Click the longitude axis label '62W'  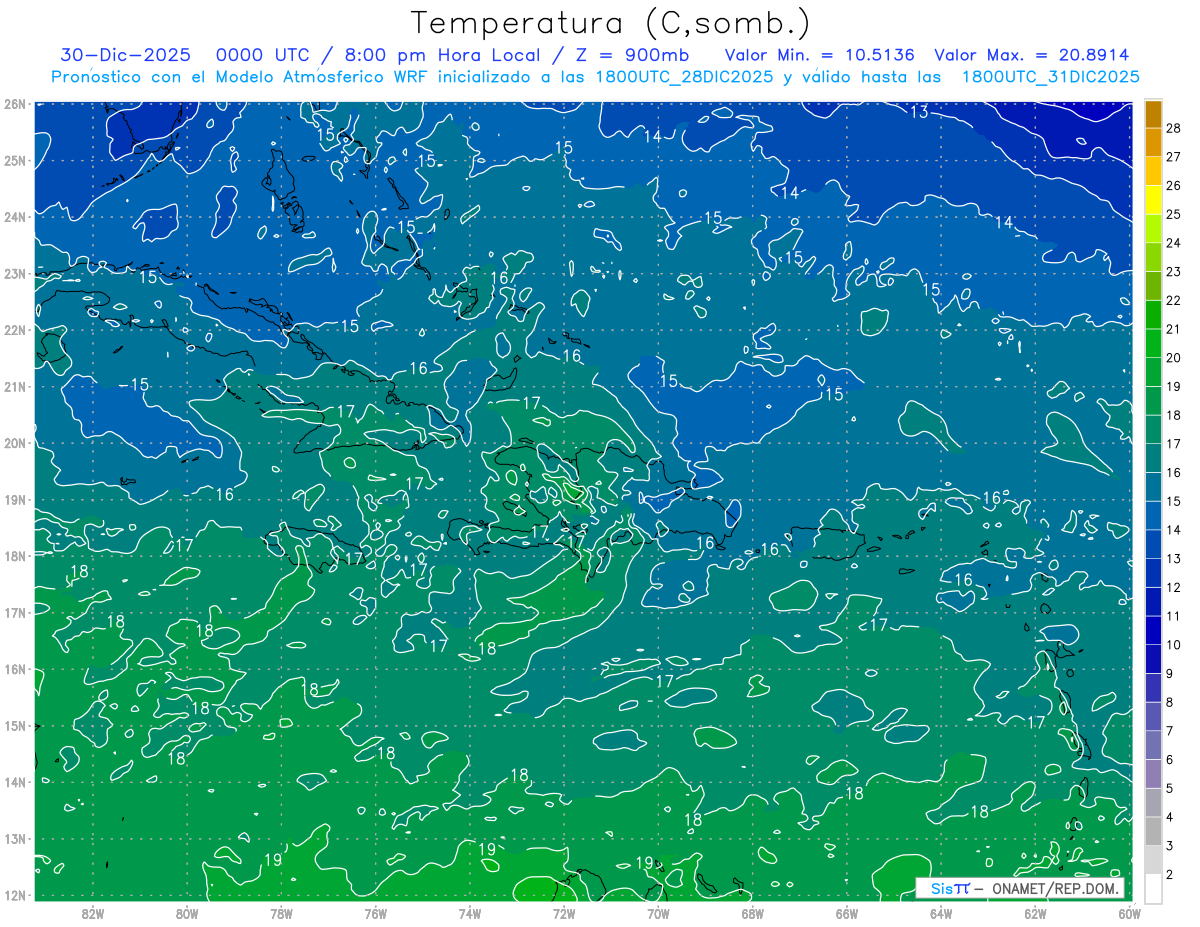pos(1034,914)
